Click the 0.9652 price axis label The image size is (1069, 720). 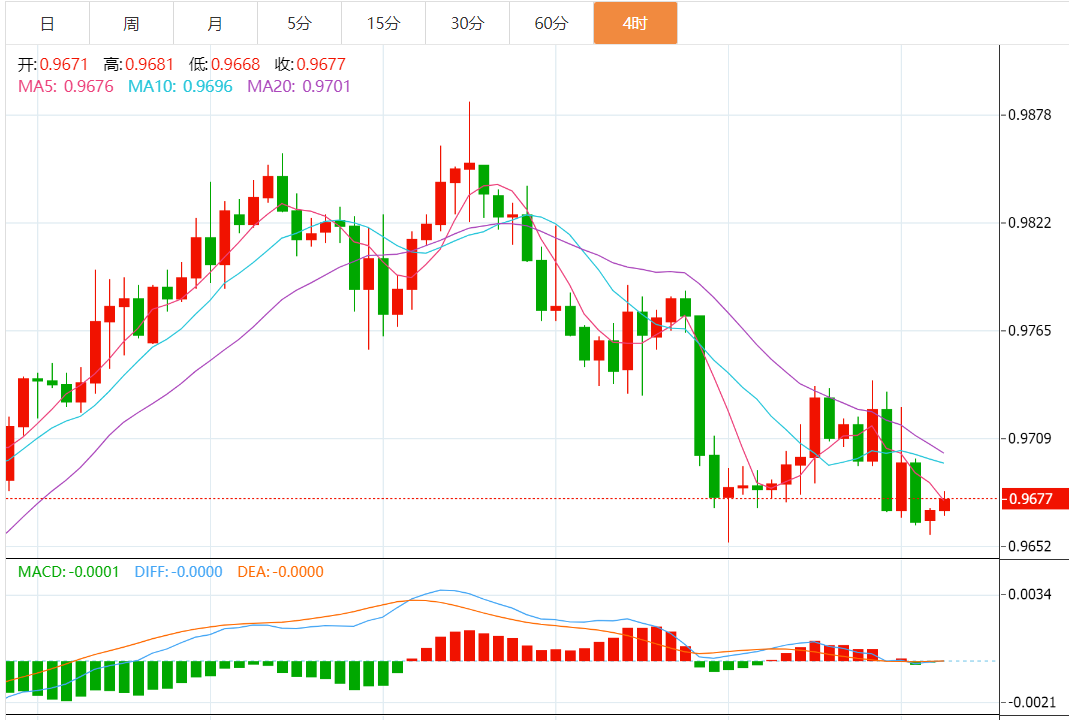click(x=1029, y=546)
